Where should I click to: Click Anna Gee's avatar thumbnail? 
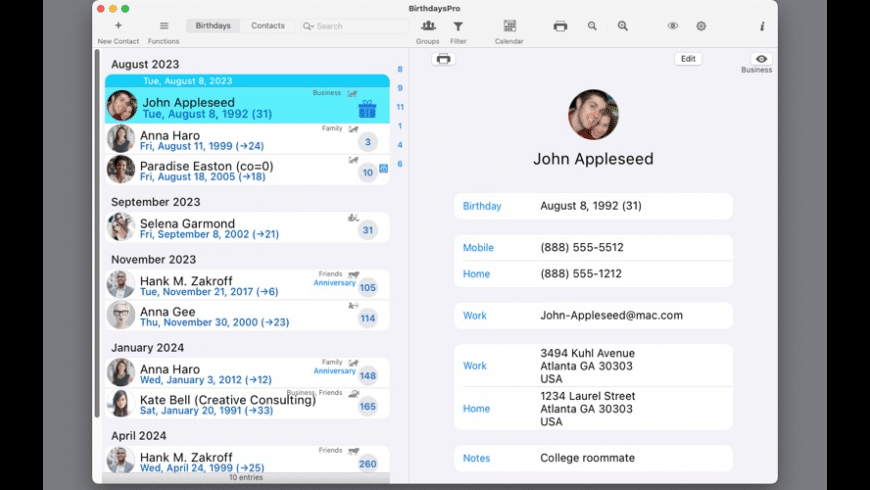[120, 315]
